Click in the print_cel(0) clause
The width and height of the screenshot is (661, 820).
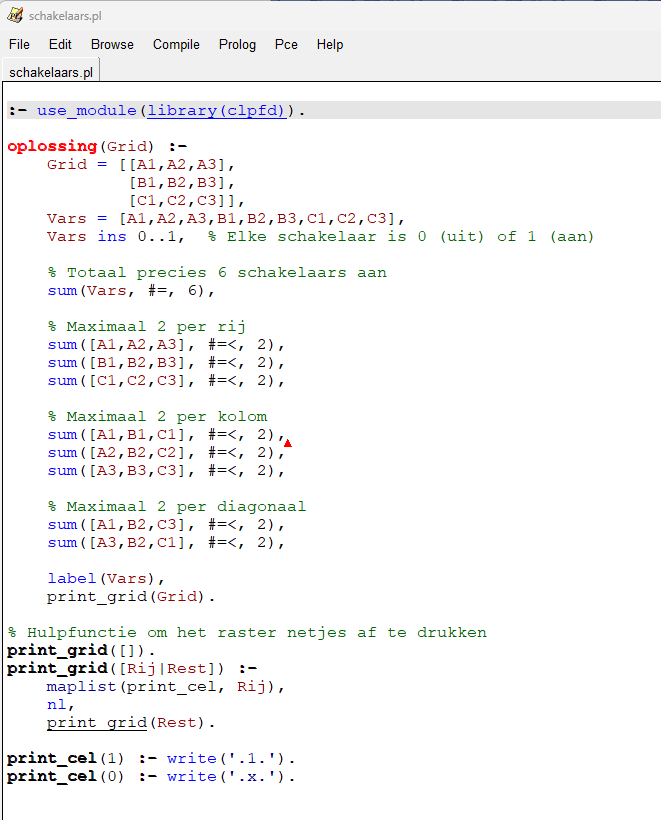150,777
